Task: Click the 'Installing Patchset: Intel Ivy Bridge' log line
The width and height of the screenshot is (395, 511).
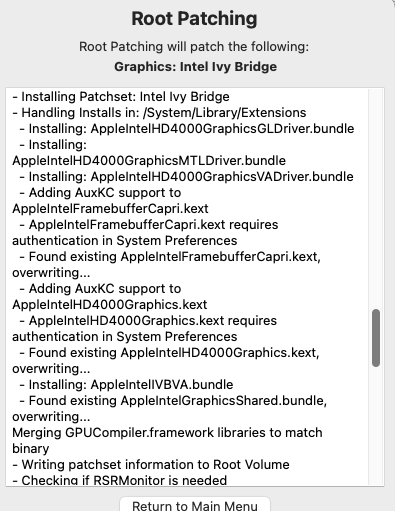Action: point(121,97)
